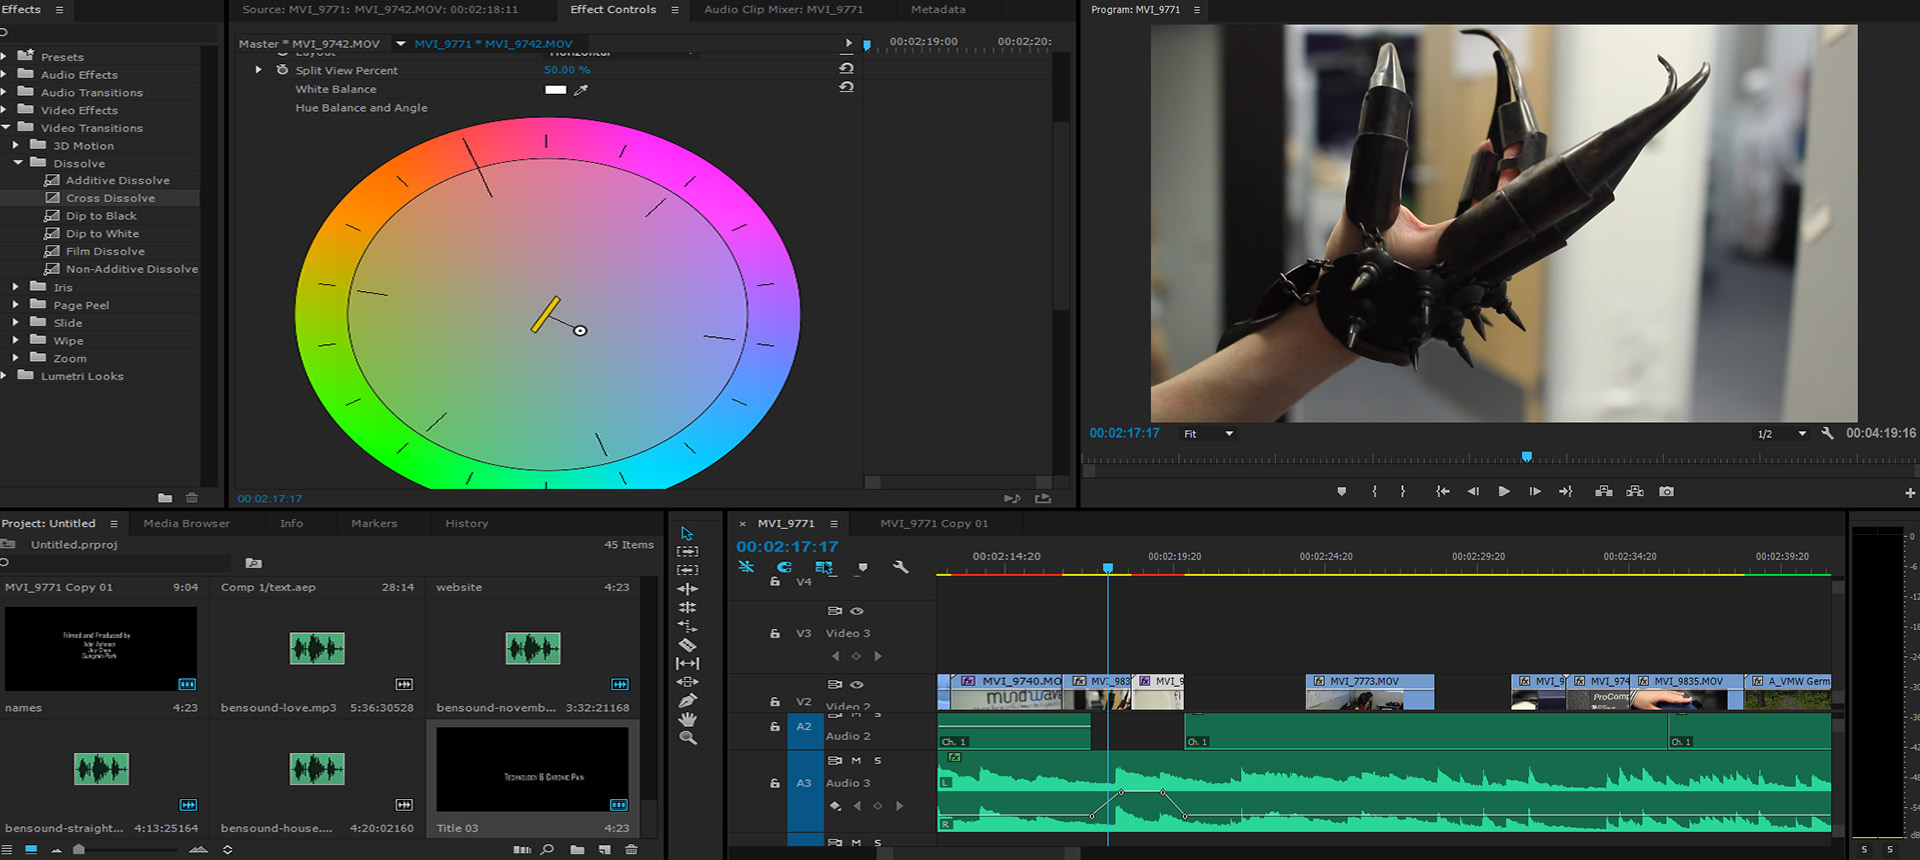Select the Zoom tool magnifier

[687, 738]
